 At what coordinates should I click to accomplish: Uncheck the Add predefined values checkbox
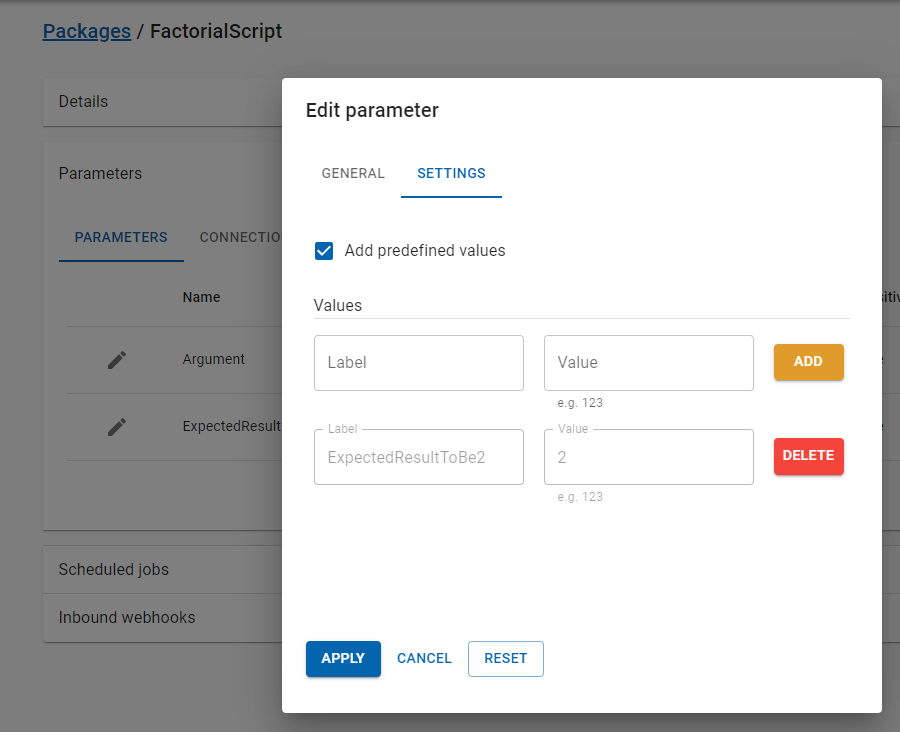pyautogui.click(x=324, y=251)
